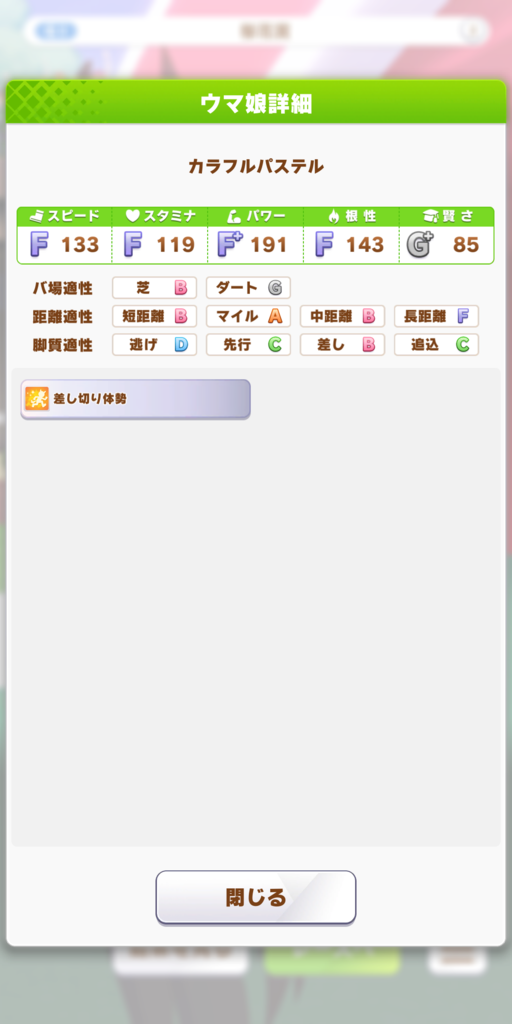
Task: Select the 追込 C running style chip
Action: click(436, 345)
